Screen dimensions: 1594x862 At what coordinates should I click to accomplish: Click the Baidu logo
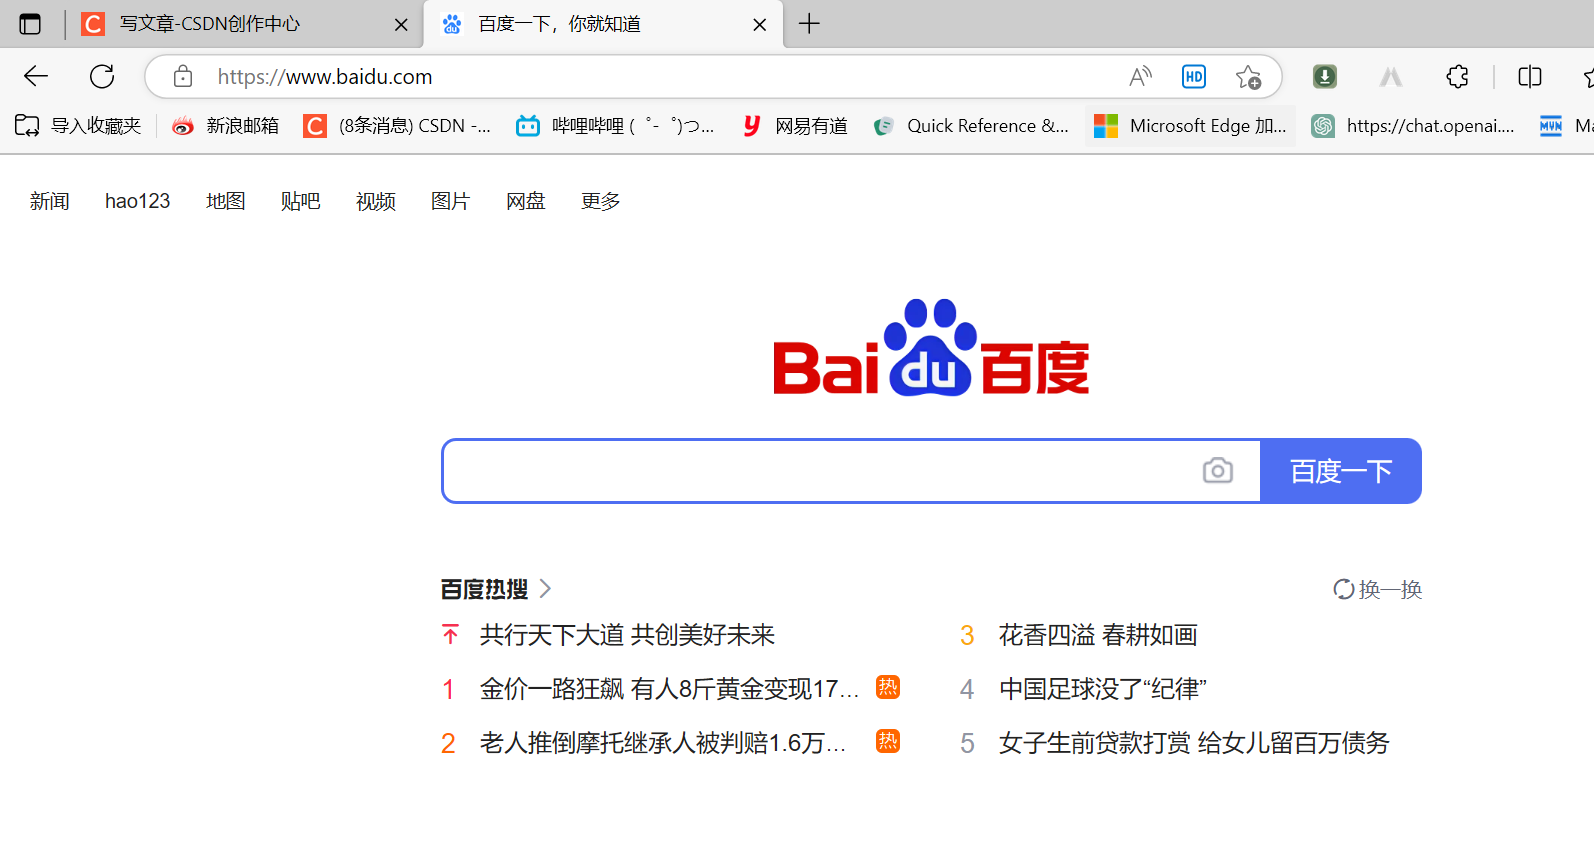931,347
